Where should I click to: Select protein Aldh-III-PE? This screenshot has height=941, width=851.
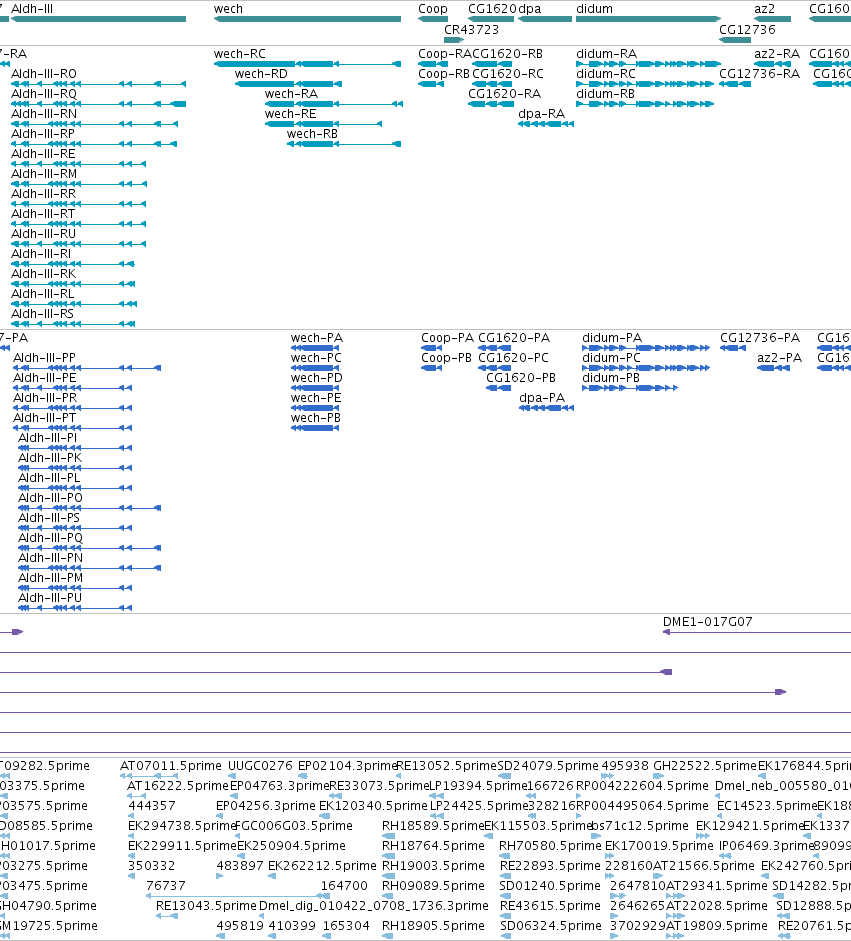coord(73,388)
